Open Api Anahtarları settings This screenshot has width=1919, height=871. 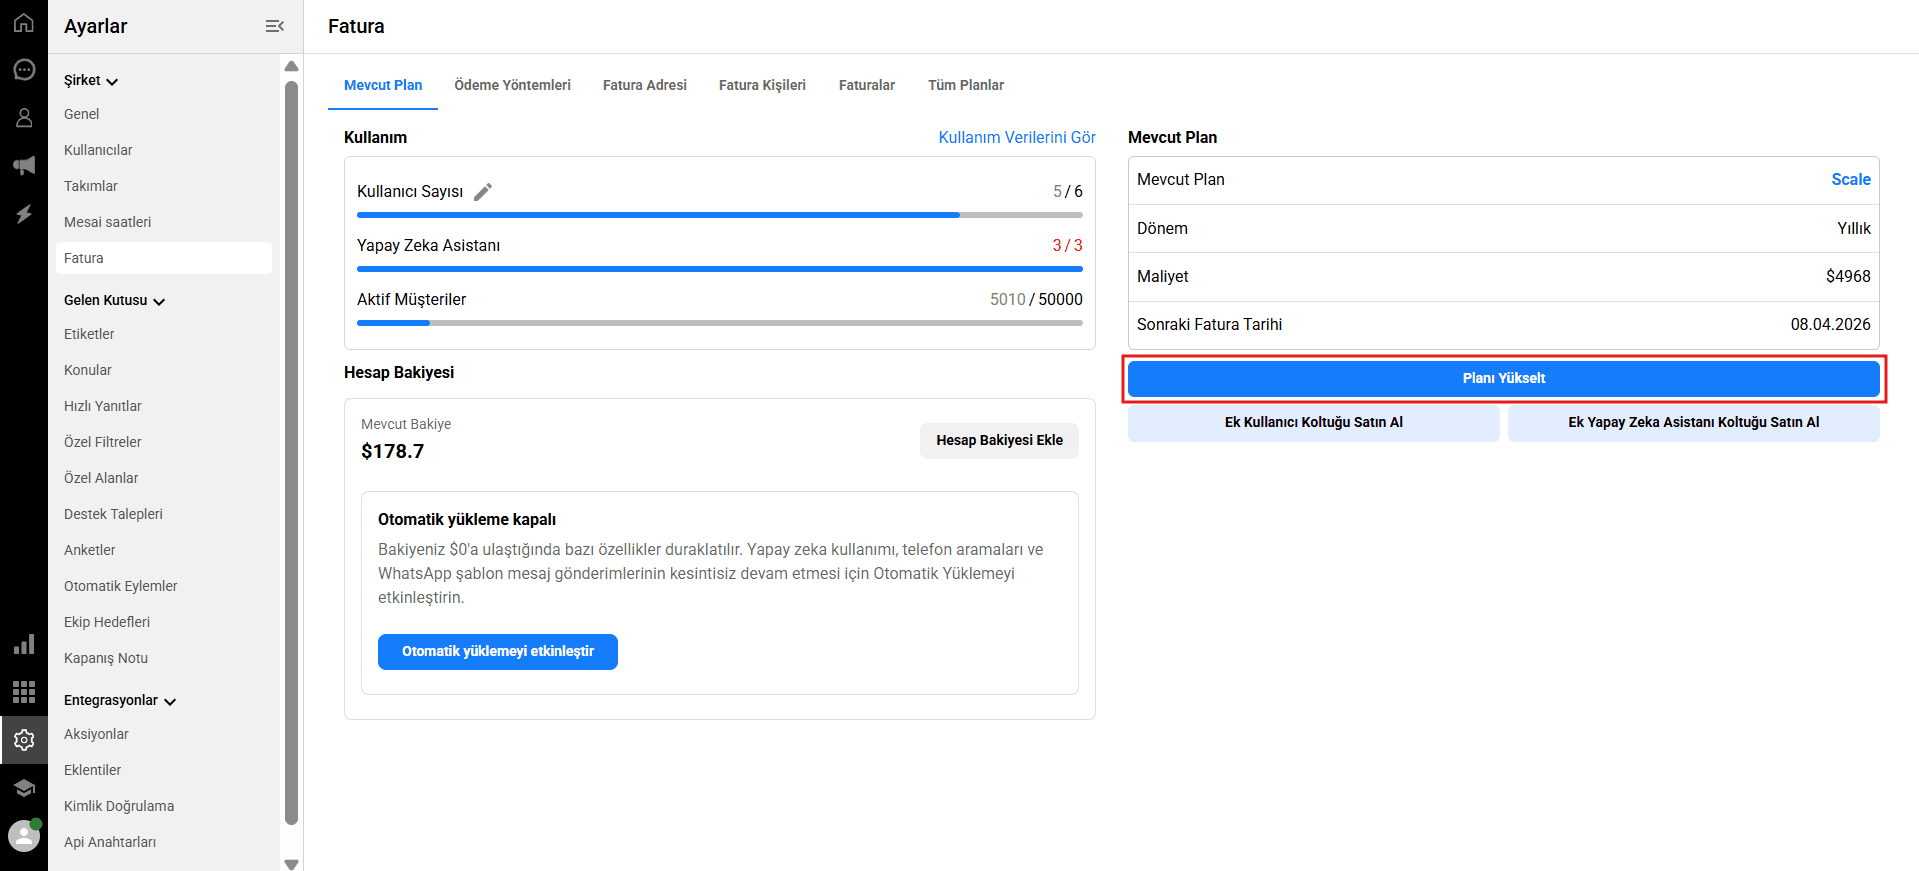pos(164,842)
